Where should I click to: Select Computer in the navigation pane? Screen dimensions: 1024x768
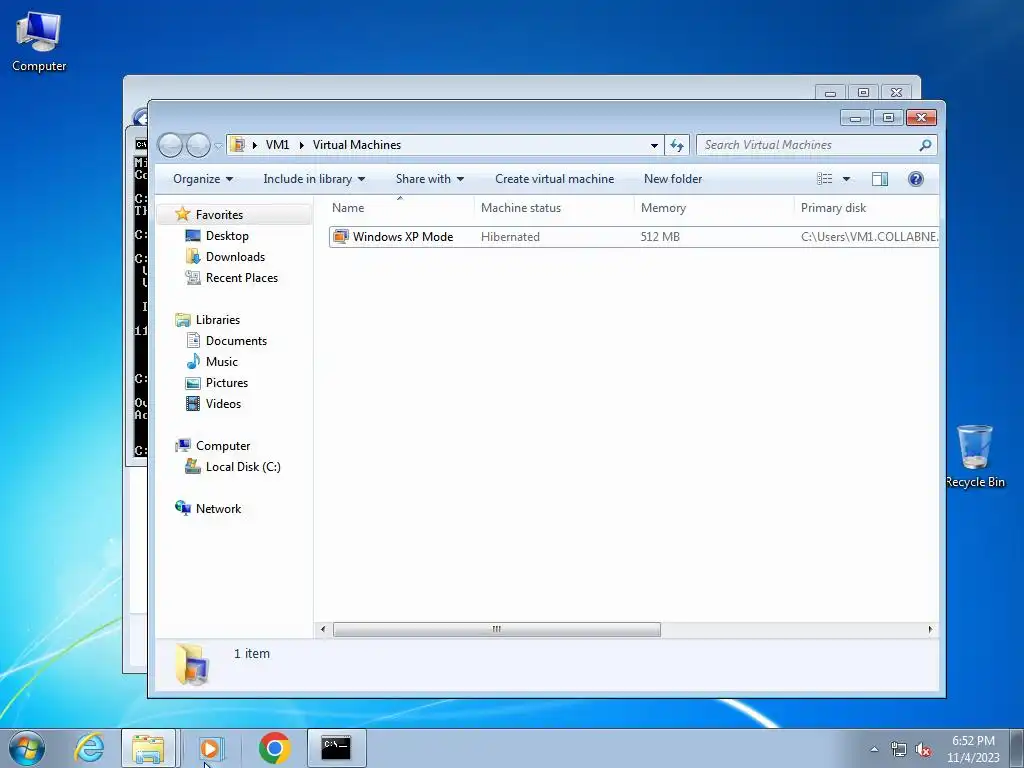tap(223, 445)
